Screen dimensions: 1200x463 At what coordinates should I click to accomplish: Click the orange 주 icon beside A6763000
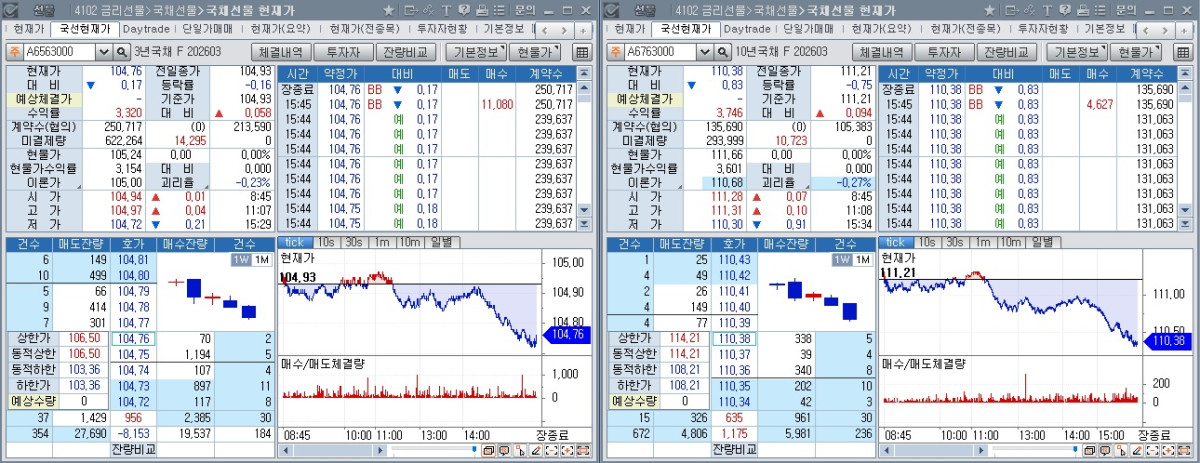(x=614, y=51)
